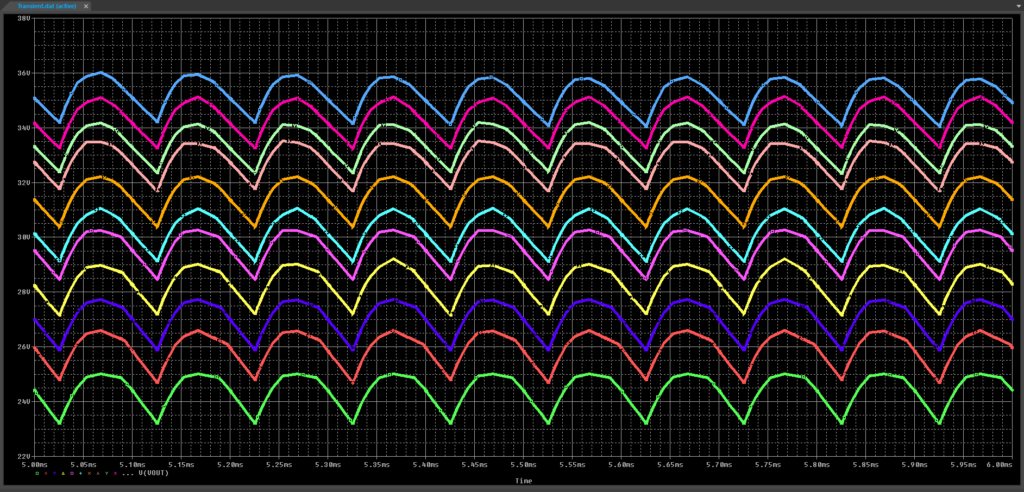Click the 5.80ms x-axis label
The image size is (1024, 492).
(816, 465)
